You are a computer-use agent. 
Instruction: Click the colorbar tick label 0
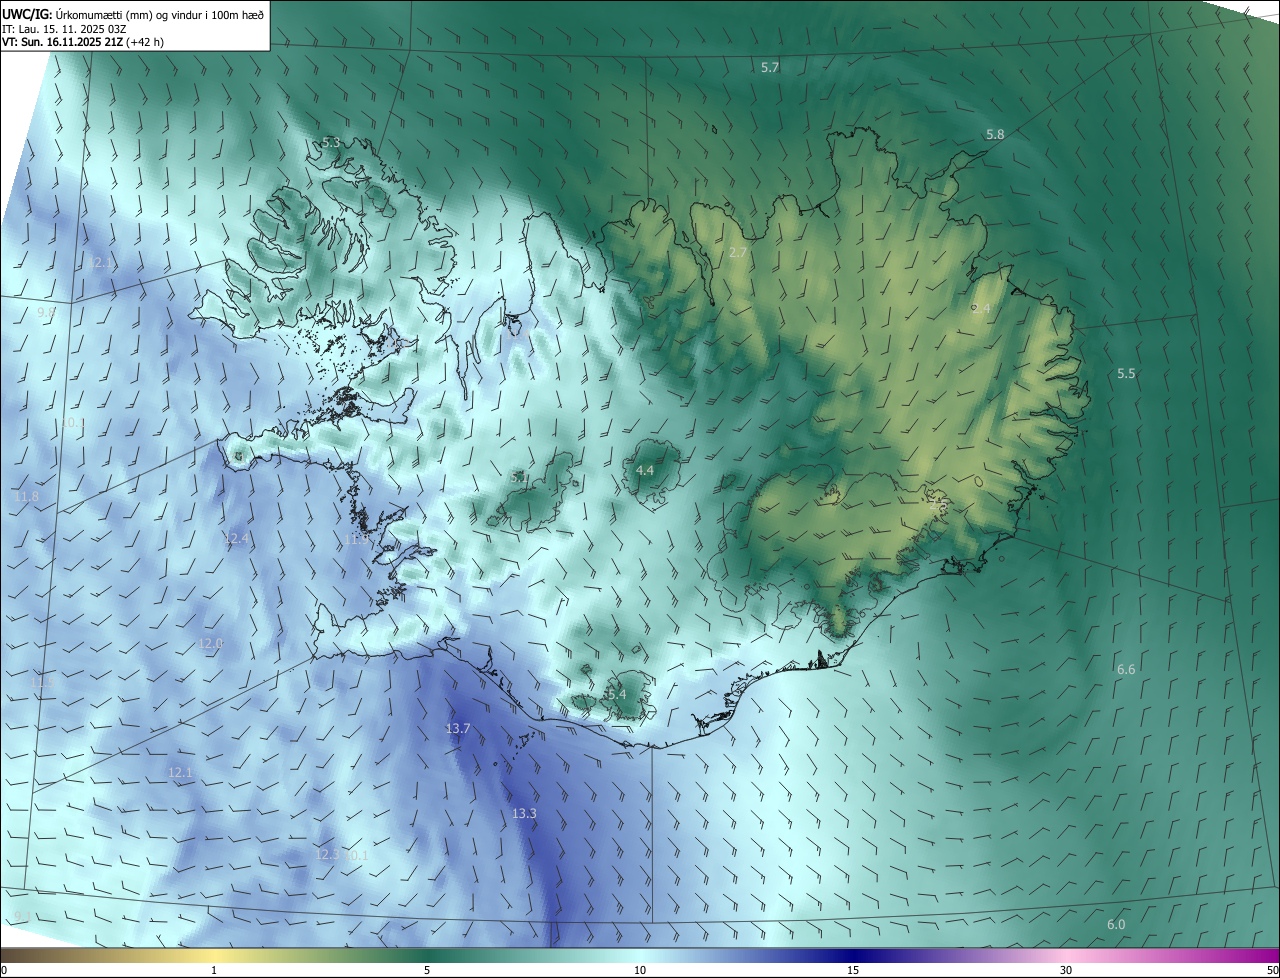[4, 971]
